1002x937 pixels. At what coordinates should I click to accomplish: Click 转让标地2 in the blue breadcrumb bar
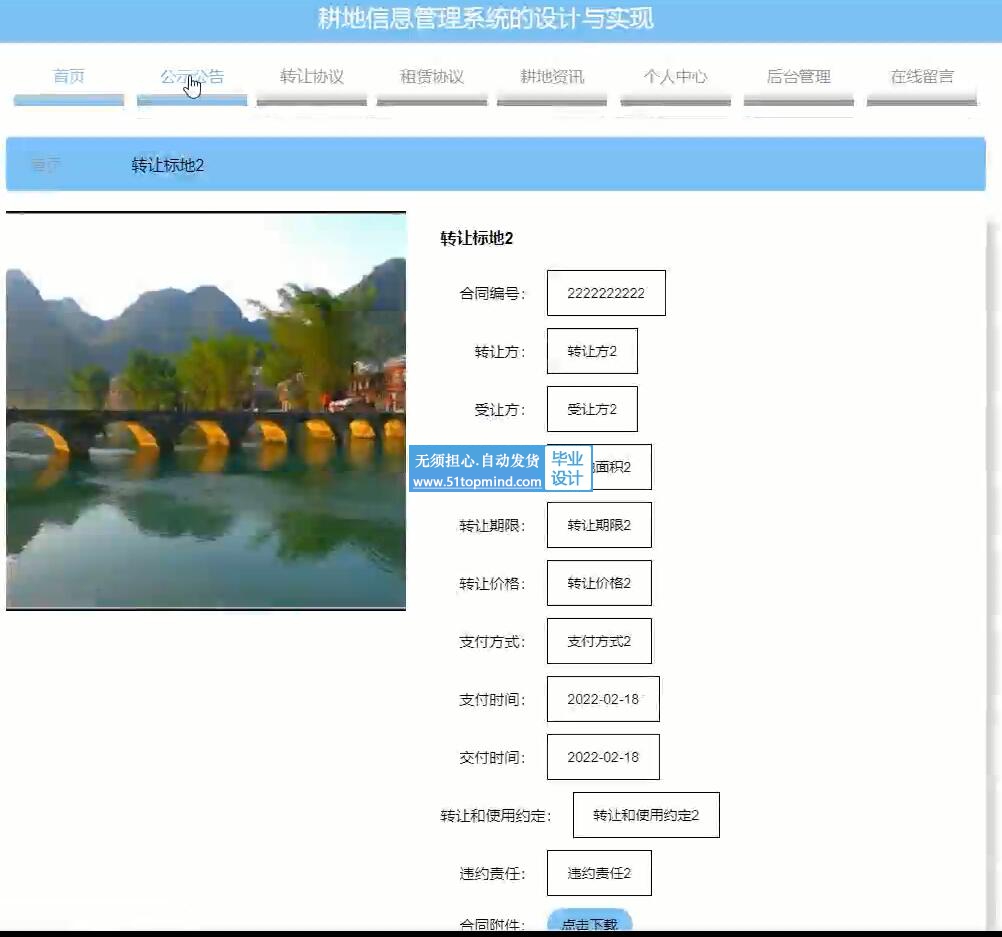point(167,166)
